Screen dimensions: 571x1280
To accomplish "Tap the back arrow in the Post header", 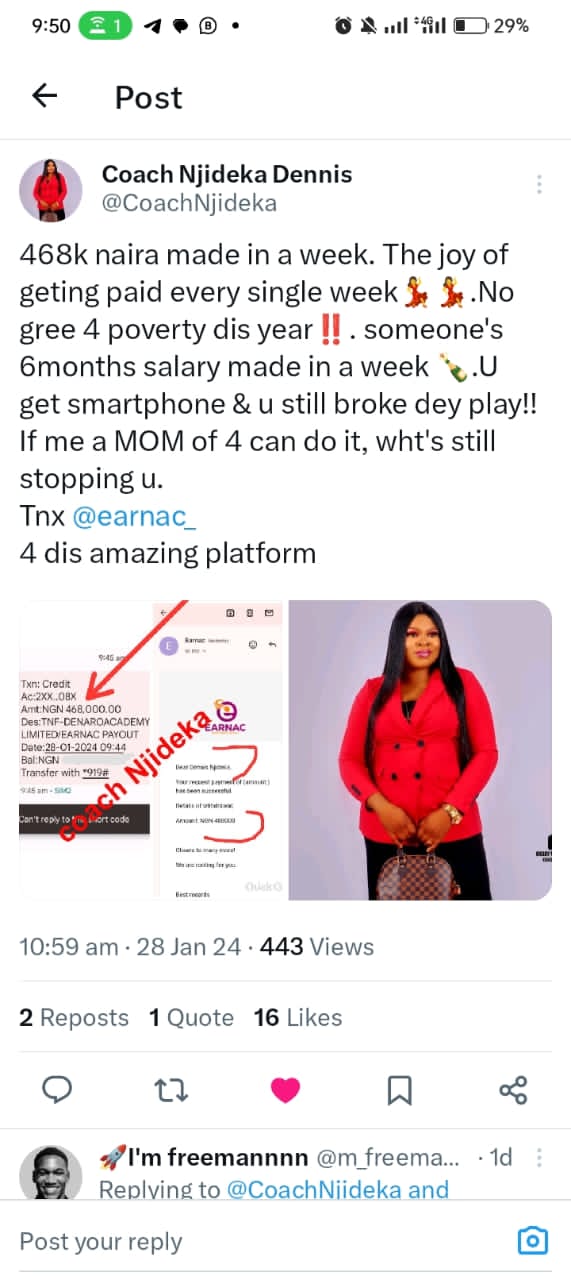I will click(45, 96).
